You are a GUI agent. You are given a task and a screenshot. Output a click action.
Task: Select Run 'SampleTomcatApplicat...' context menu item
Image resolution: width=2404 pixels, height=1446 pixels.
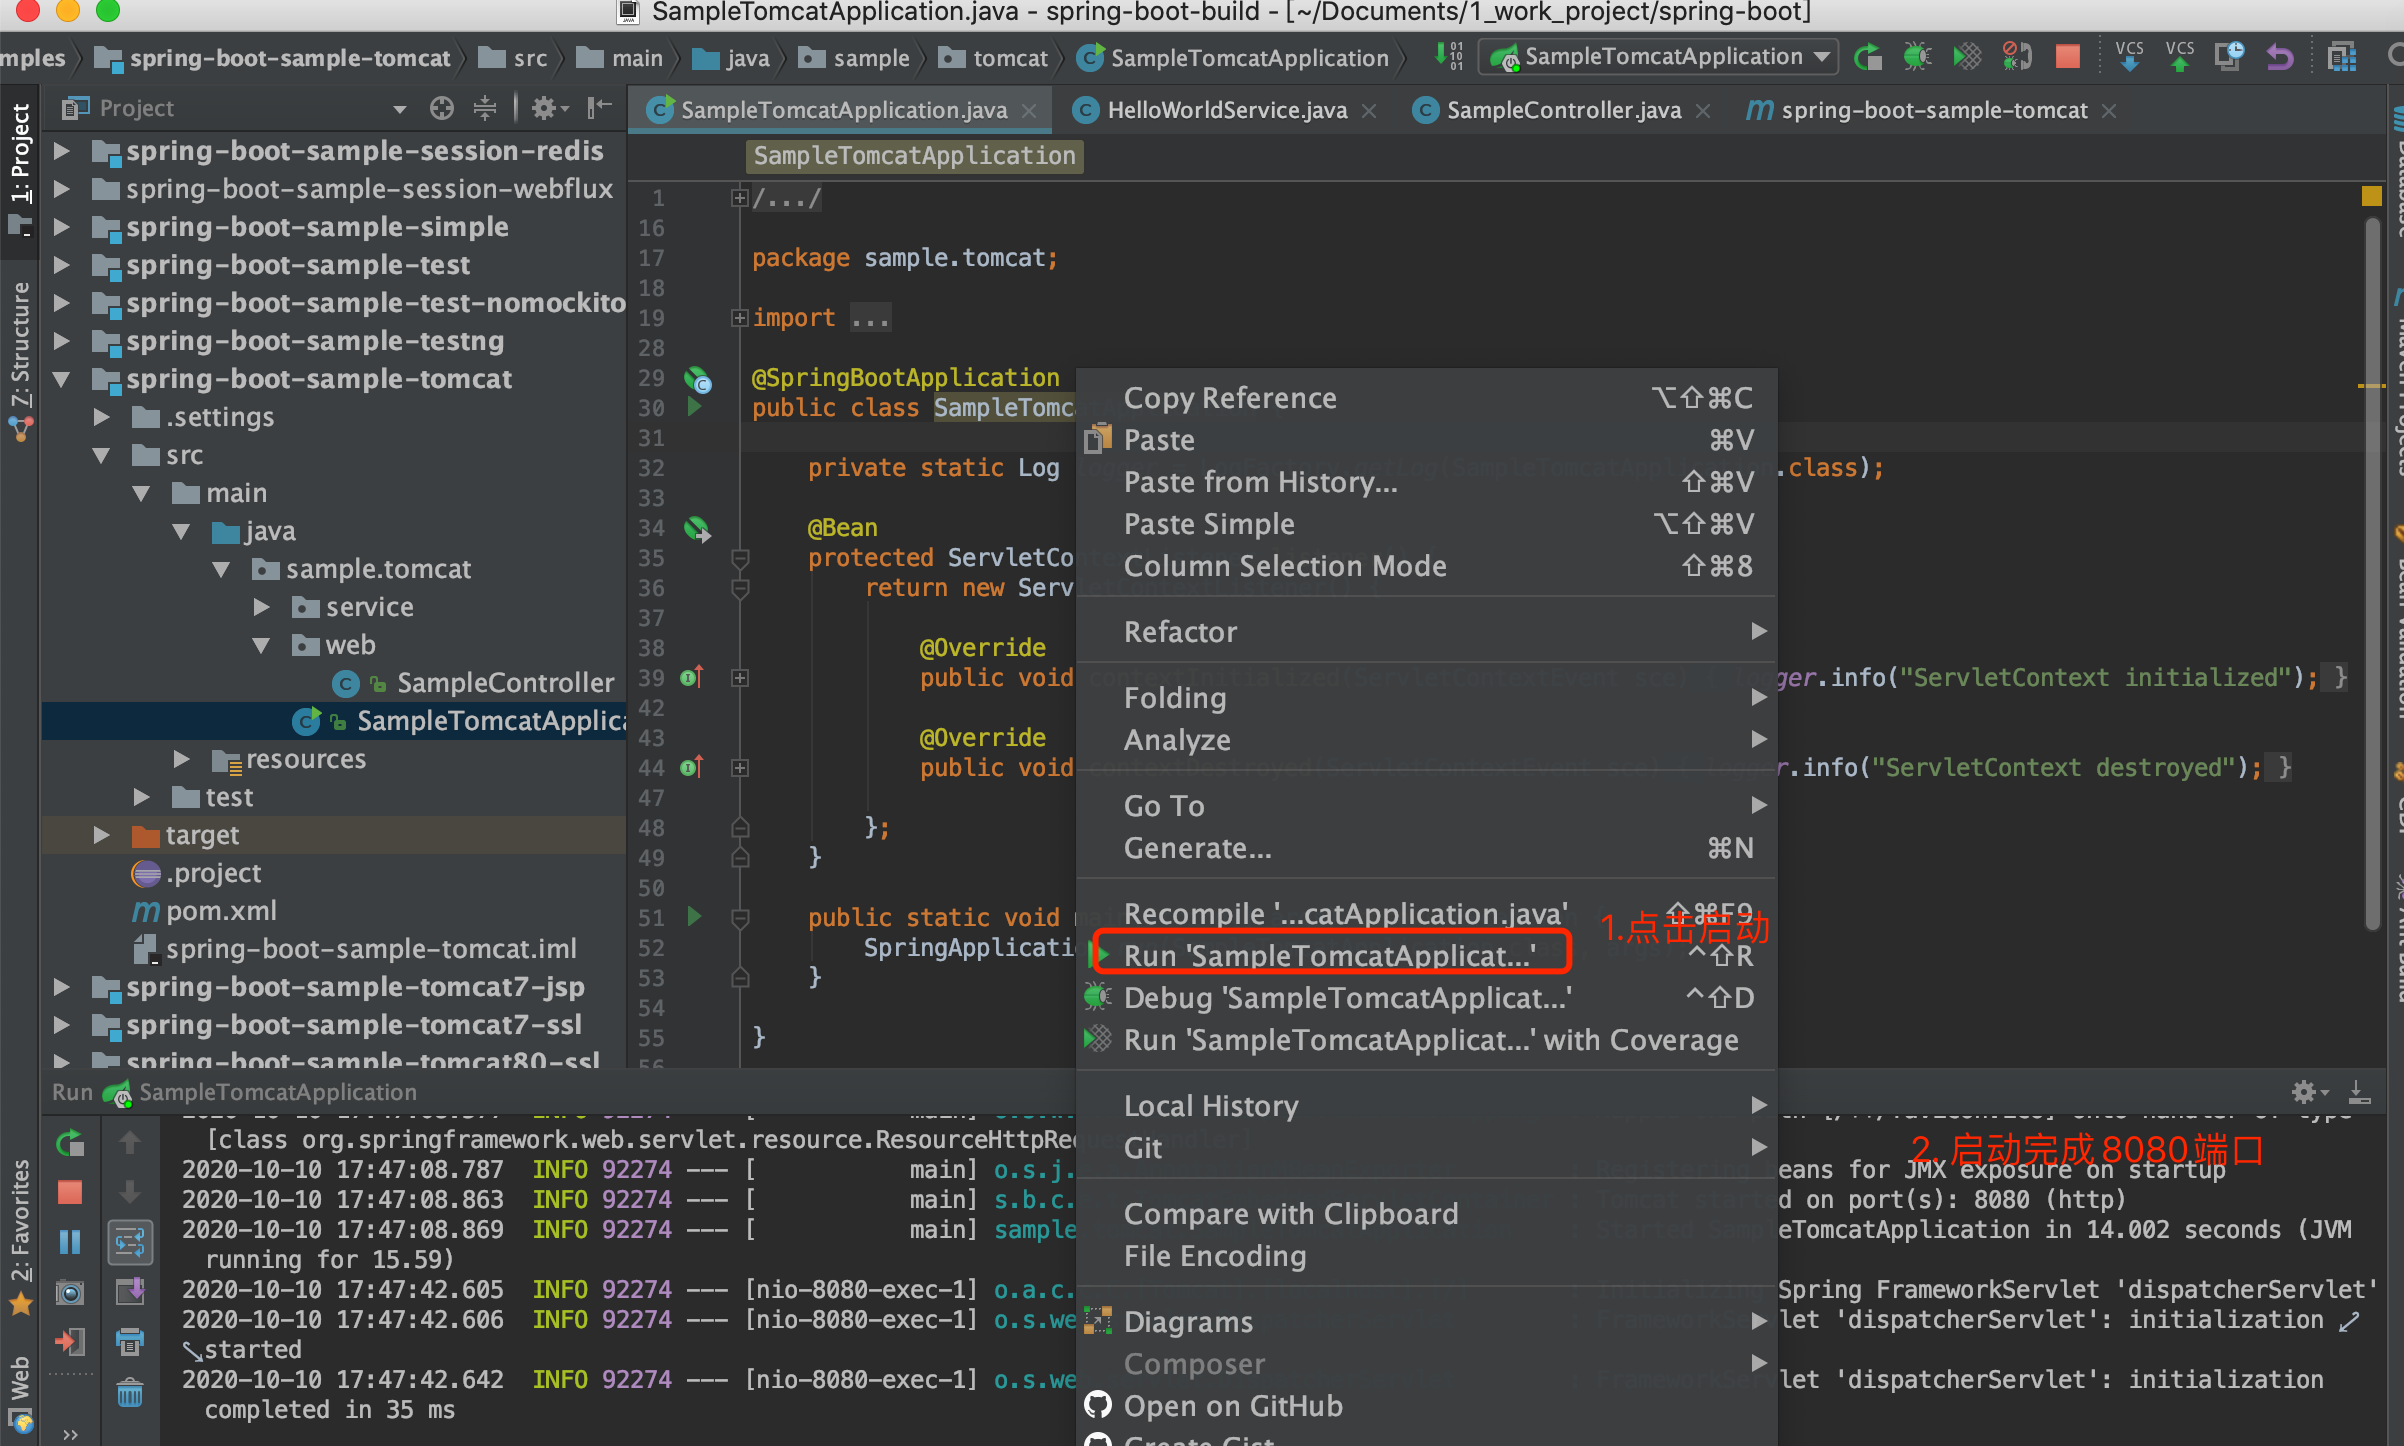[x=1427, y=956]
